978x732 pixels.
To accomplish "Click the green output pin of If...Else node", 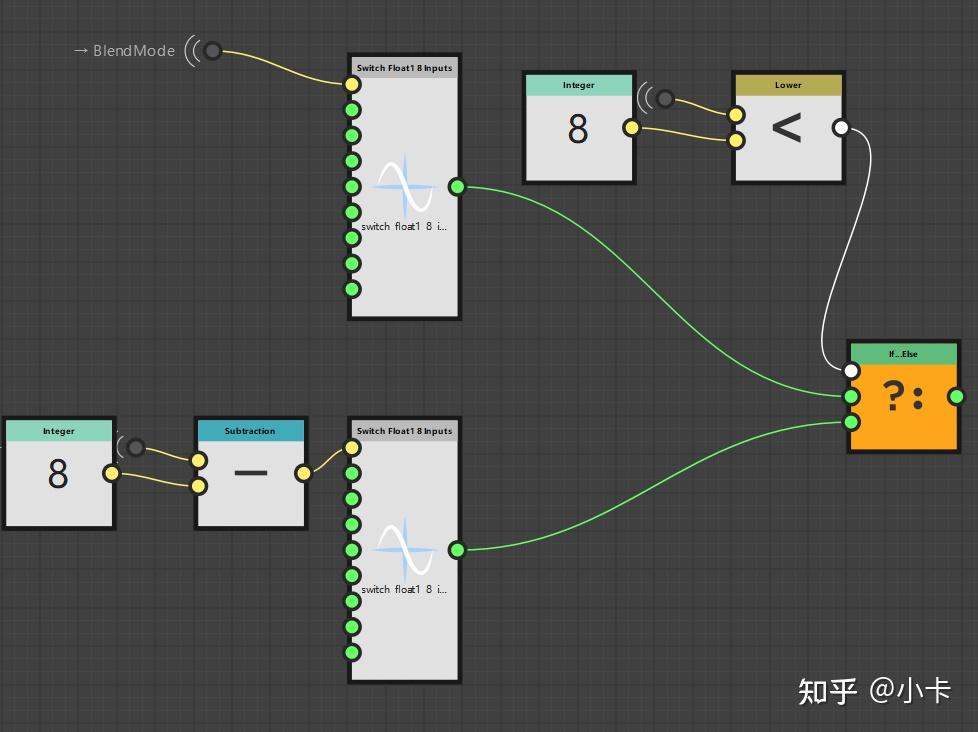I will 956,397.
